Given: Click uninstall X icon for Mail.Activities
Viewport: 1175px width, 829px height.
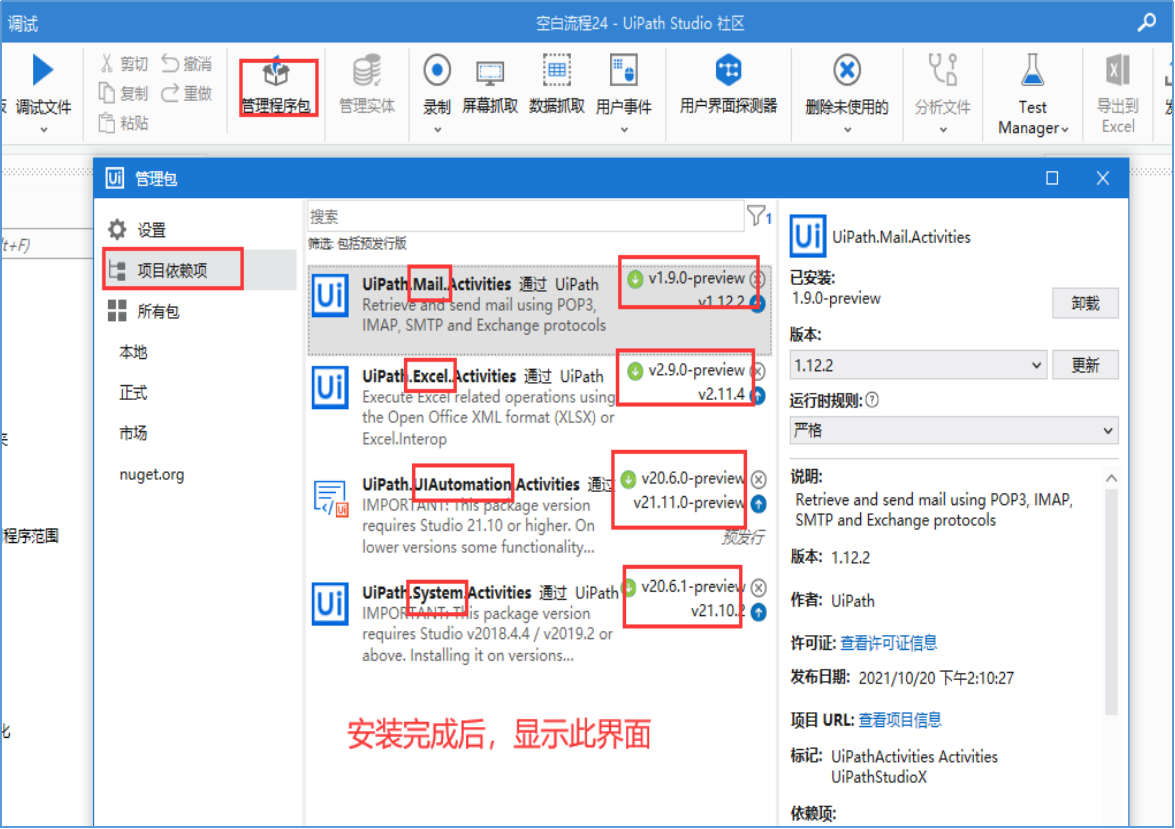Looking at the screenshot, I should coord(758,279).
